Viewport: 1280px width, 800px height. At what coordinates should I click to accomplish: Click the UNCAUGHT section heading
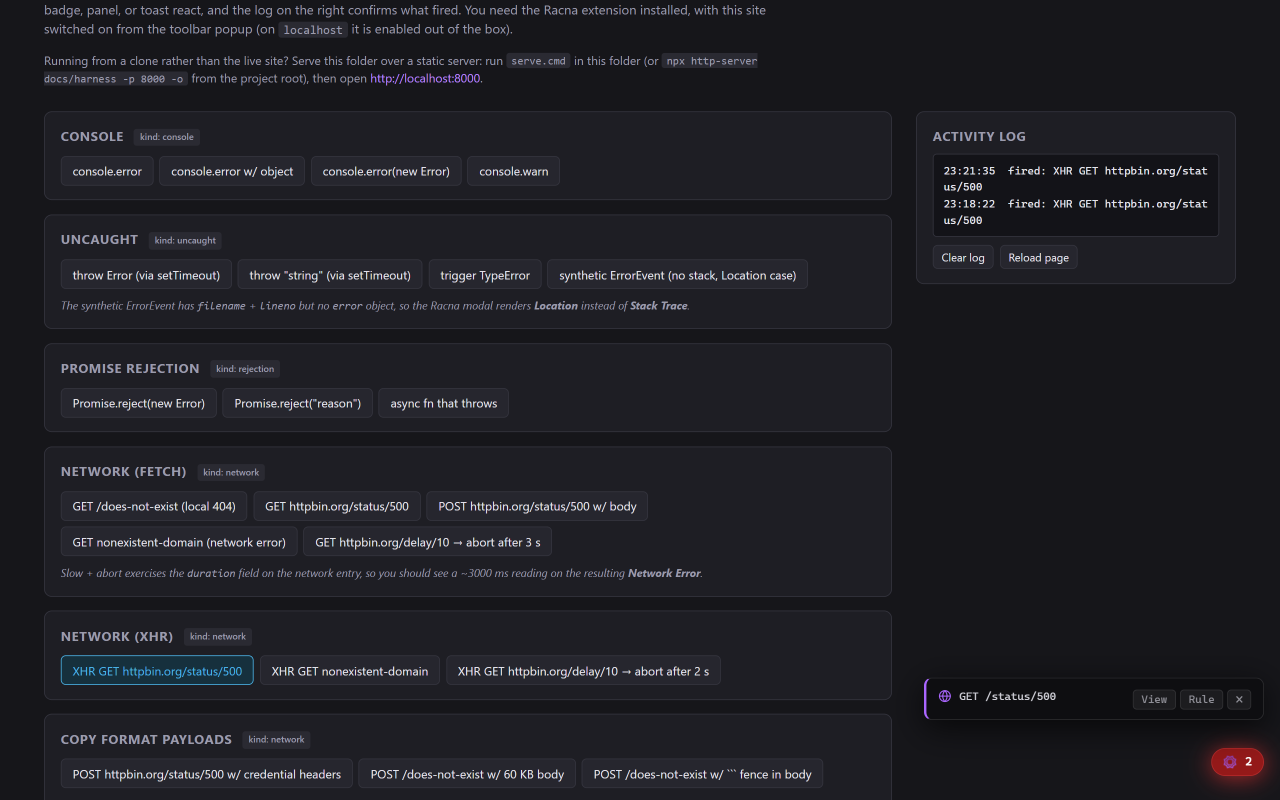[x=99, y=239]
